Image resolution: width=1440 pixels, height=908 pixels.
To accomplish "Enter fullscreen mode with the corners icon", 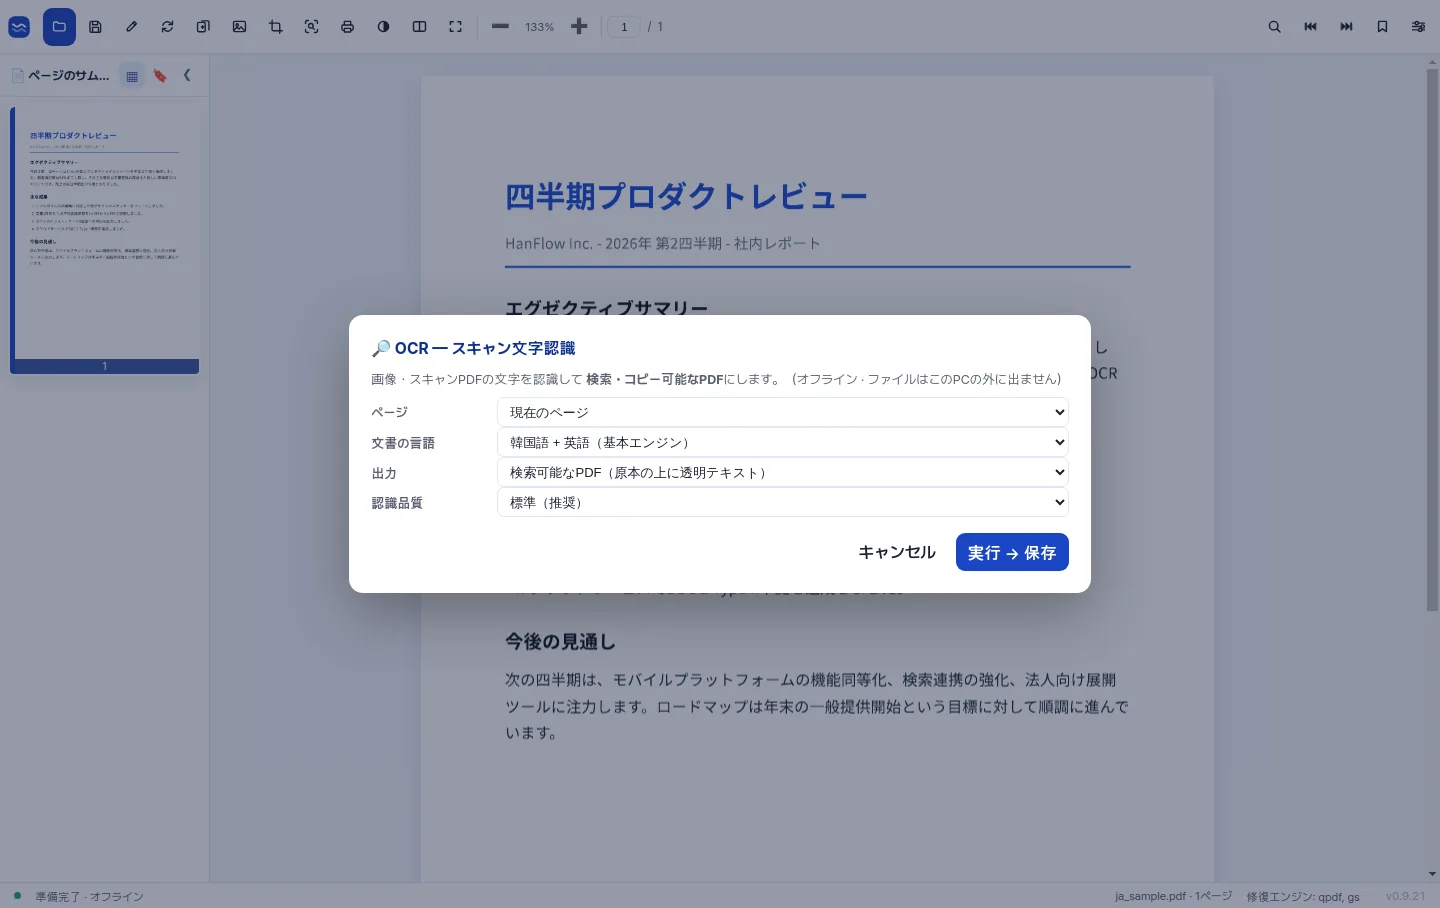I will [455, 27].
